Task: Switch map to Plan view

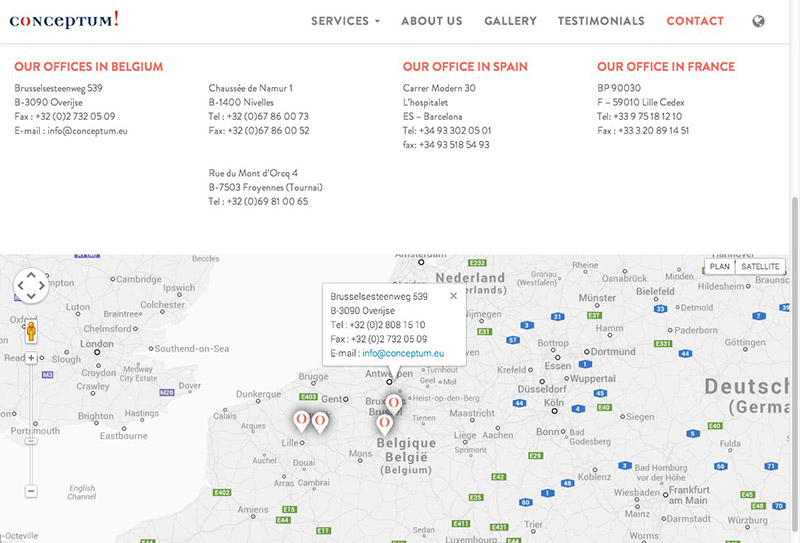Action: pyautogui.click(x=719, y=266)
